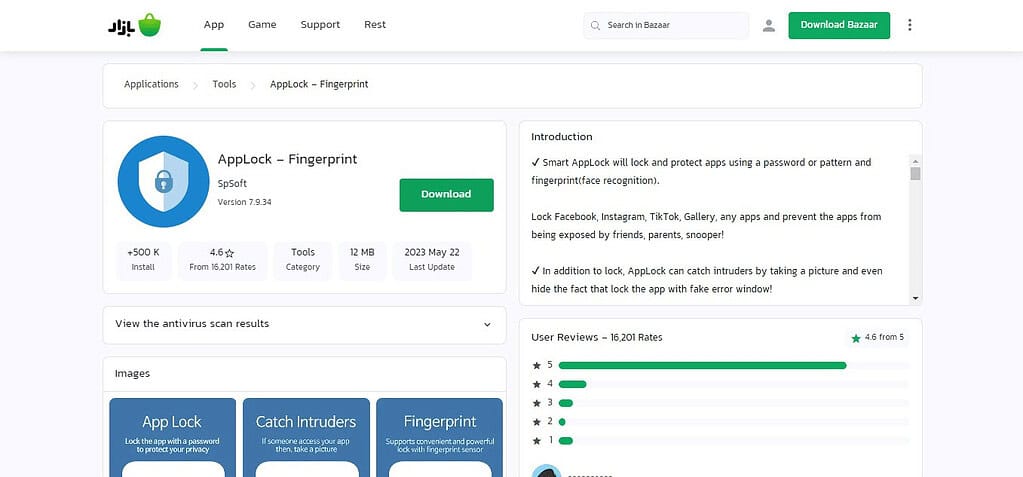Viewport: 1023px width, 477px height.
Task: Open the Support menu item
Action: [320, 25]
